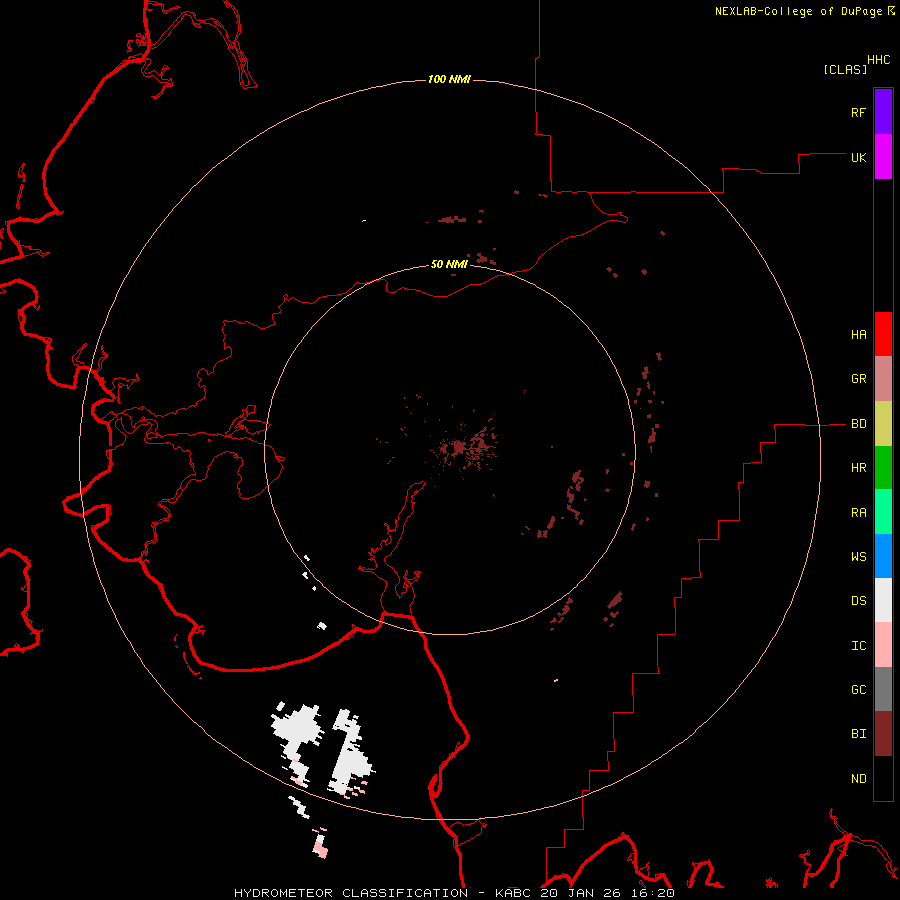Click the GC legend label
The image size is (900, 900).
point(858,690)
